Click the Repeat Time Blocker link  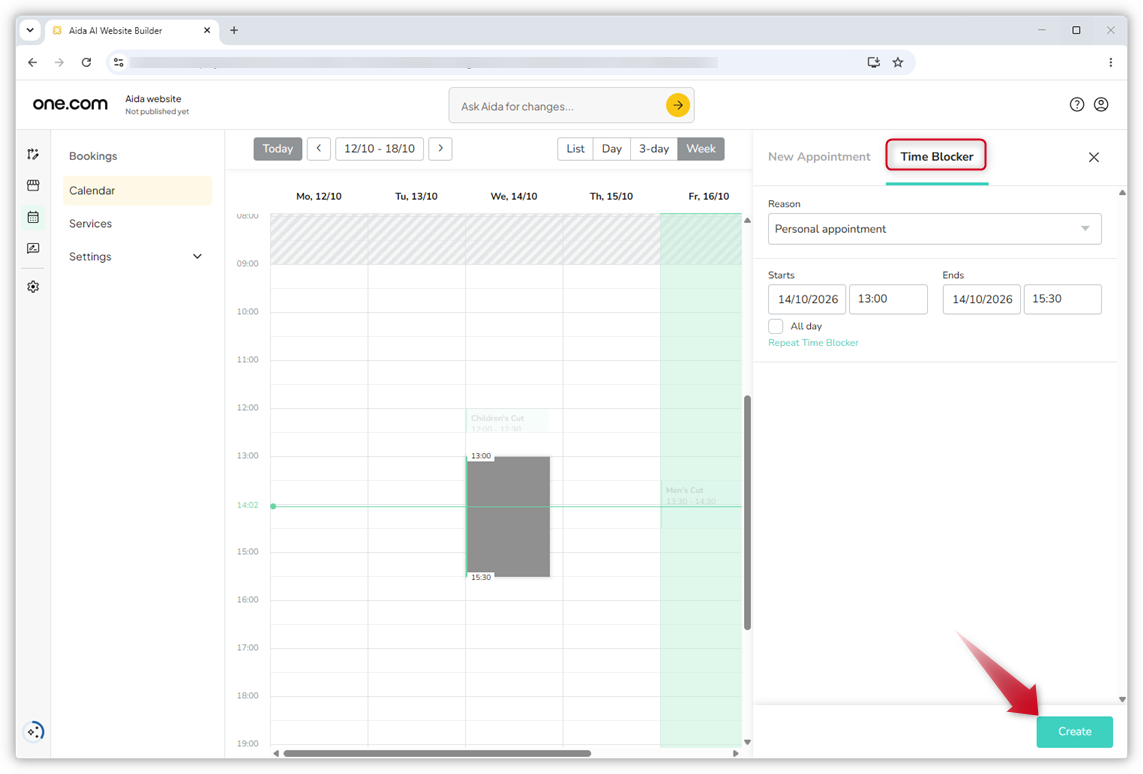(813, 343)
